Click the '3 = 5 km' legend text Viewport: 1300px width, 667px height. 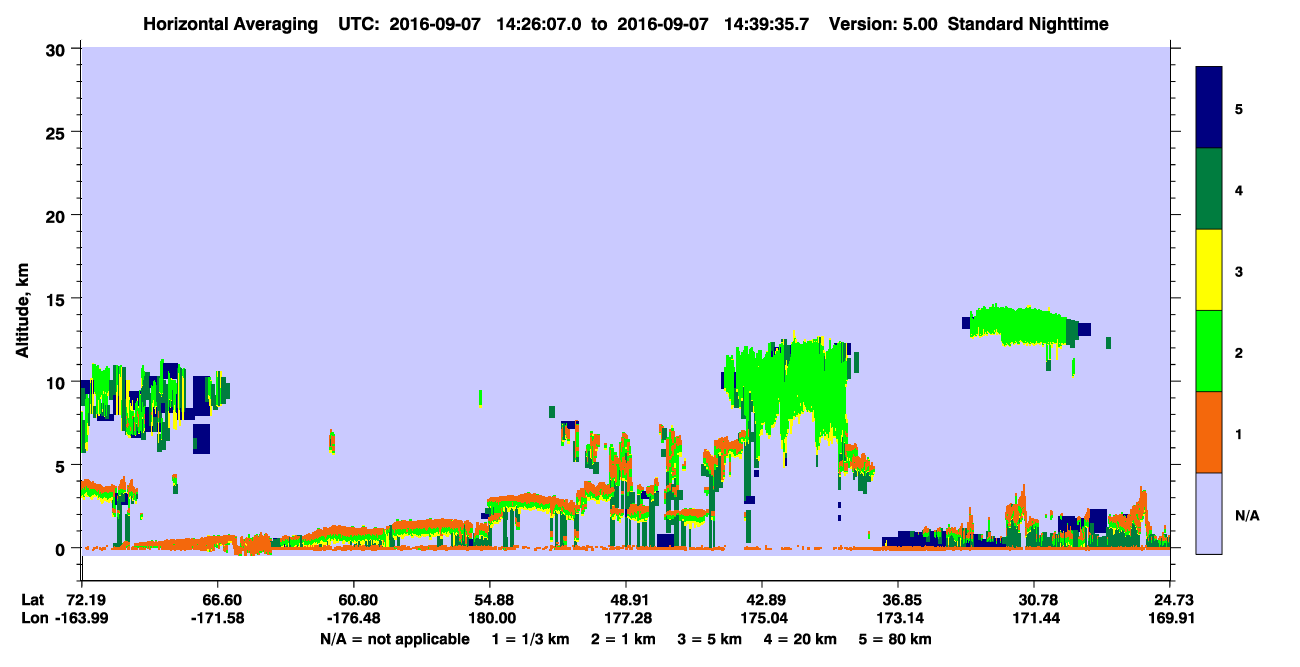coord(709,639)
